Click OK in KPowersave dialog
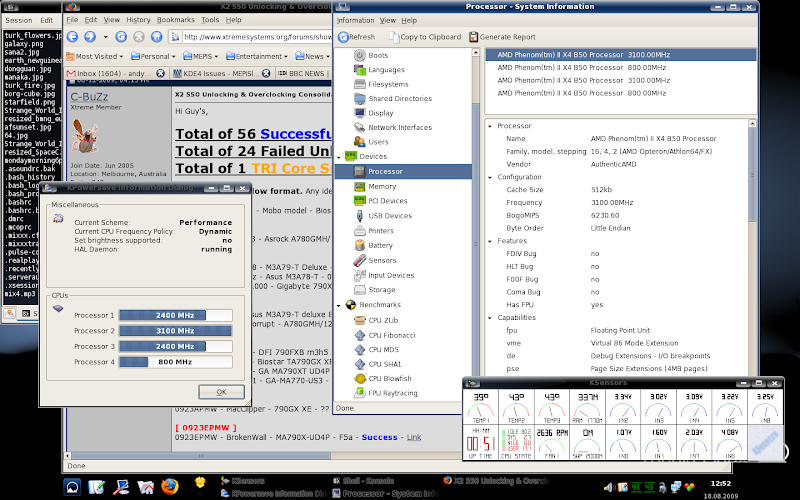This screenshot has width=800, height=500. (221, 392)
